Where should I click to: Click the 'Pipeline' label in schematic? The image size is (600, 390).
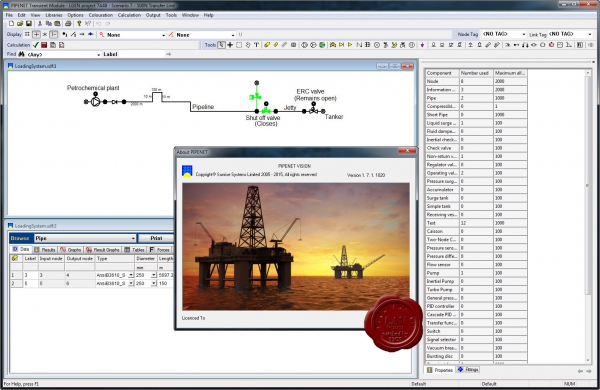pos(203,107)
